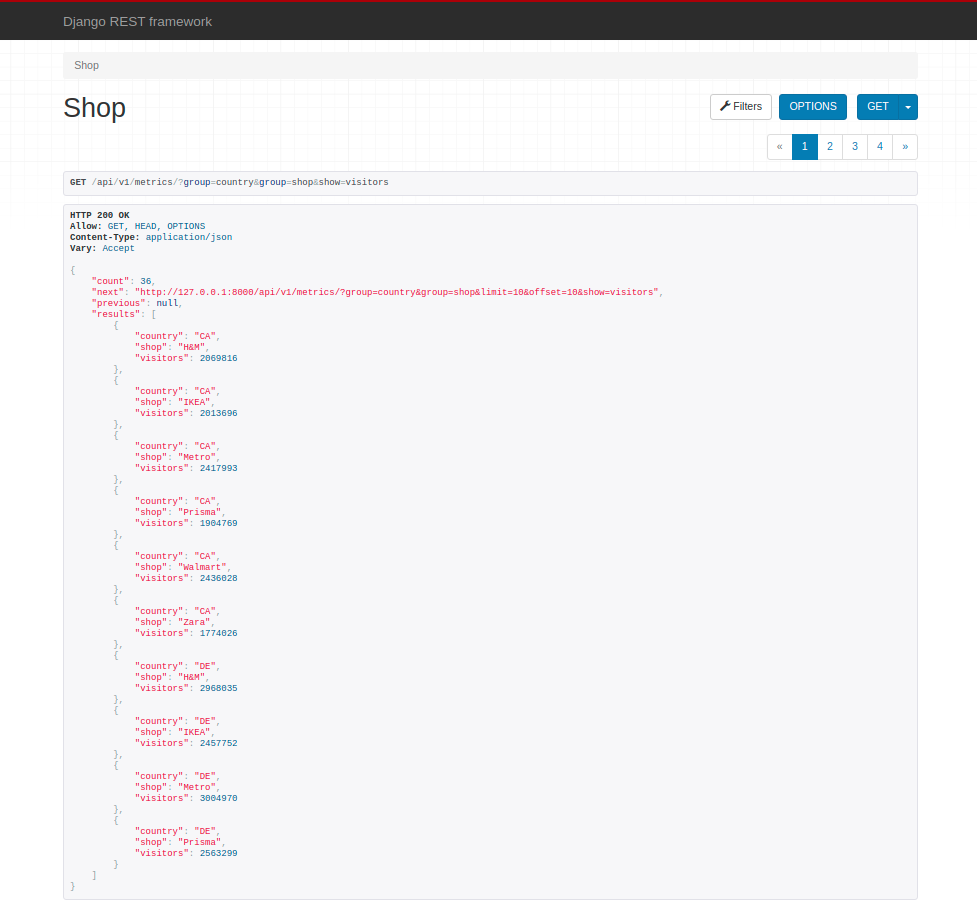Click the Shop page heading
This screenshot has height=920, width=977.
tap(94, 108)
